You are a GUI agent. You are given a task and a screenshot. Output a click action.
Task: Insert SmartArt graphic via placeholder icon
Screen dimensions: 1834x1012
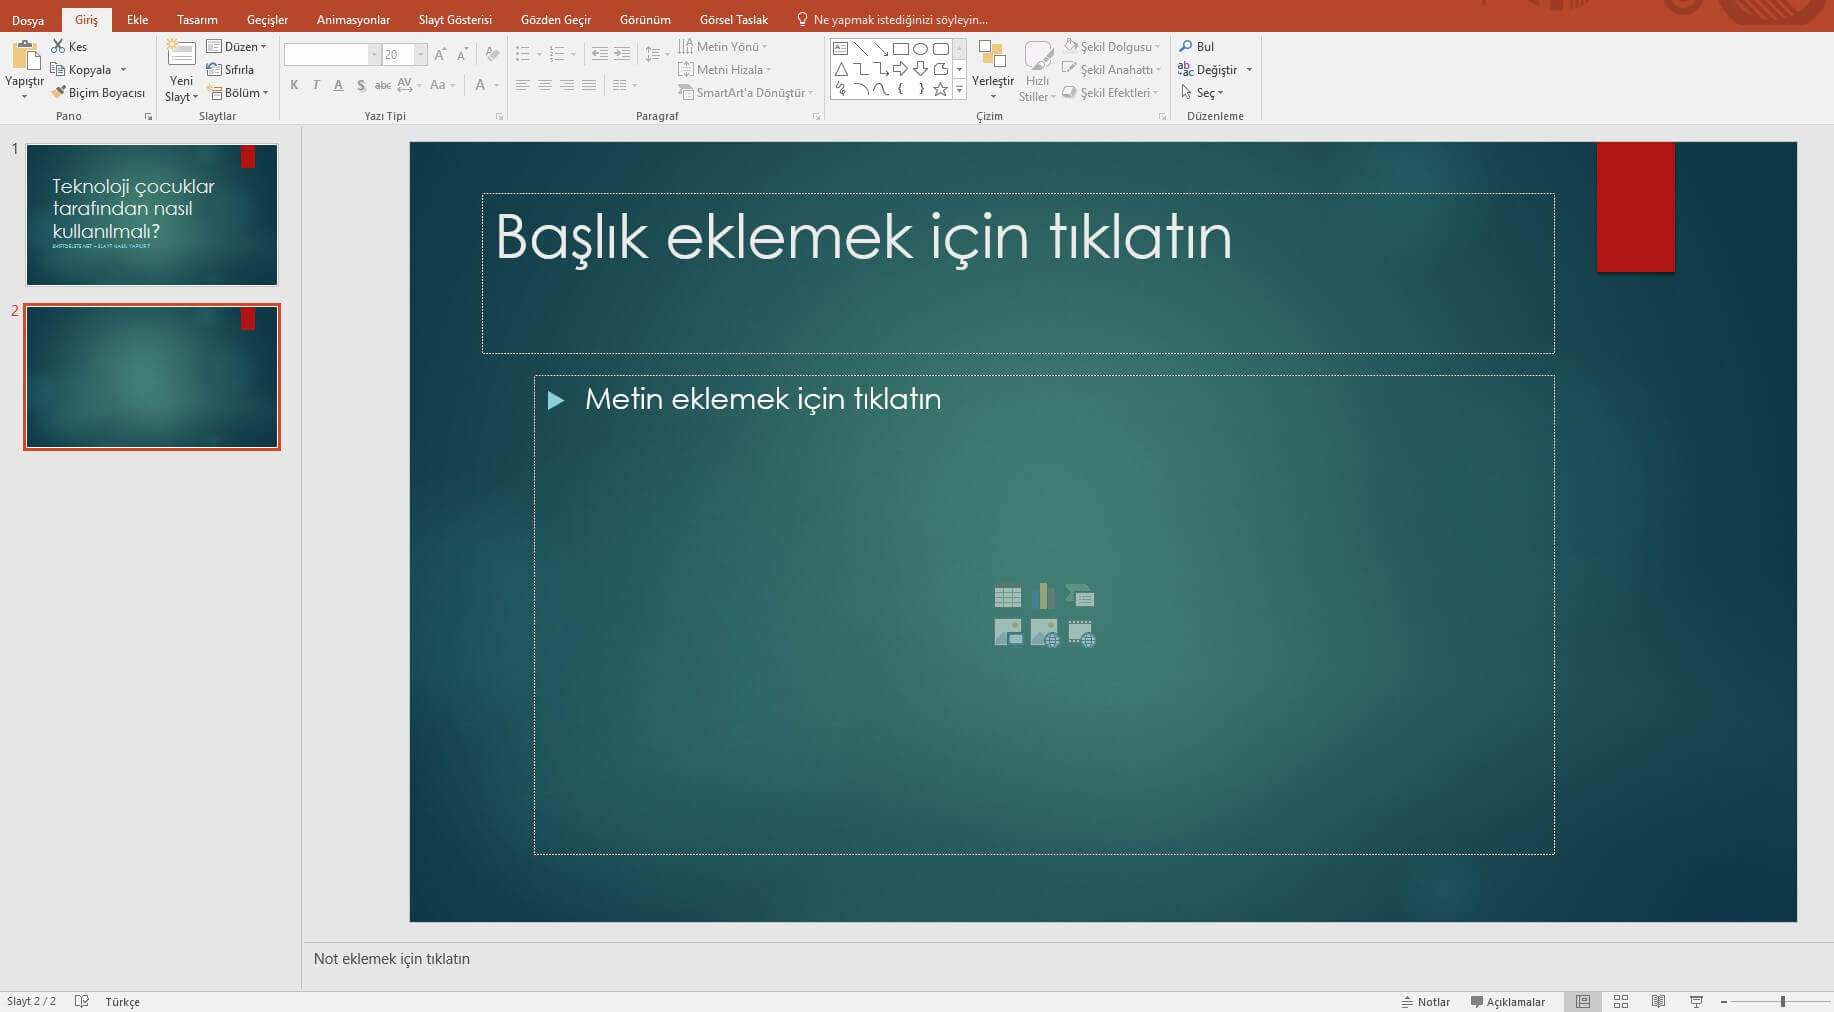coord(1080,596)
